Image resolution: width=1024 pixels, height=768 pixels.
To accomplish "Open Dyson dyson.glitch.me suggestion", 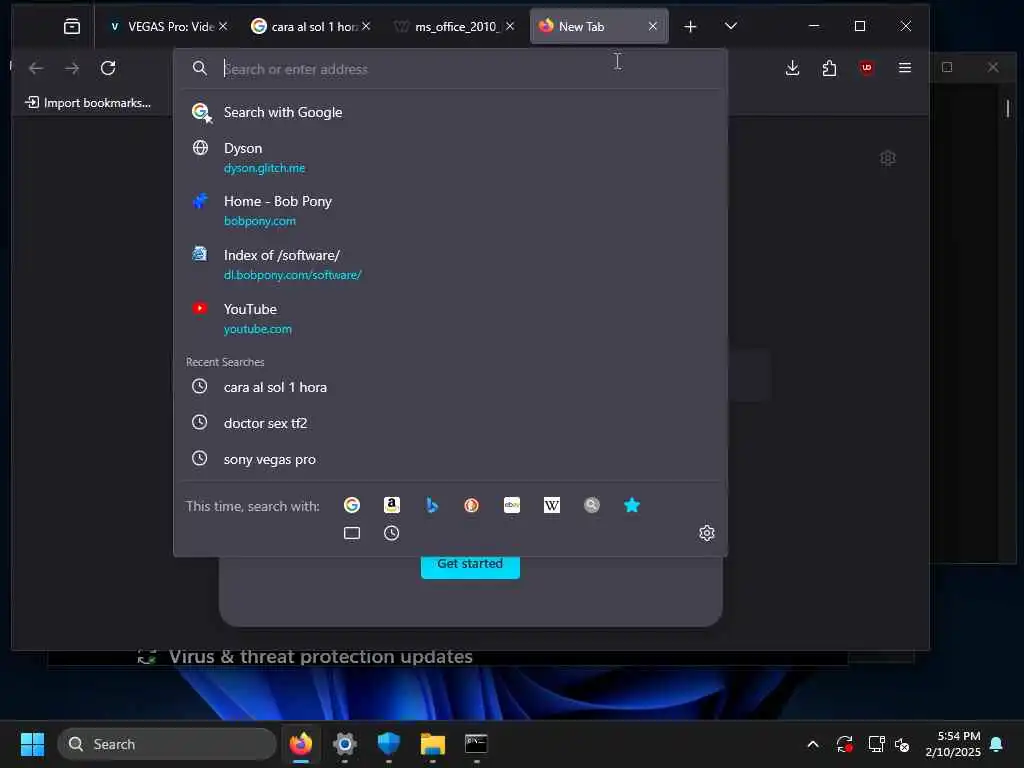I will (451, 157).
